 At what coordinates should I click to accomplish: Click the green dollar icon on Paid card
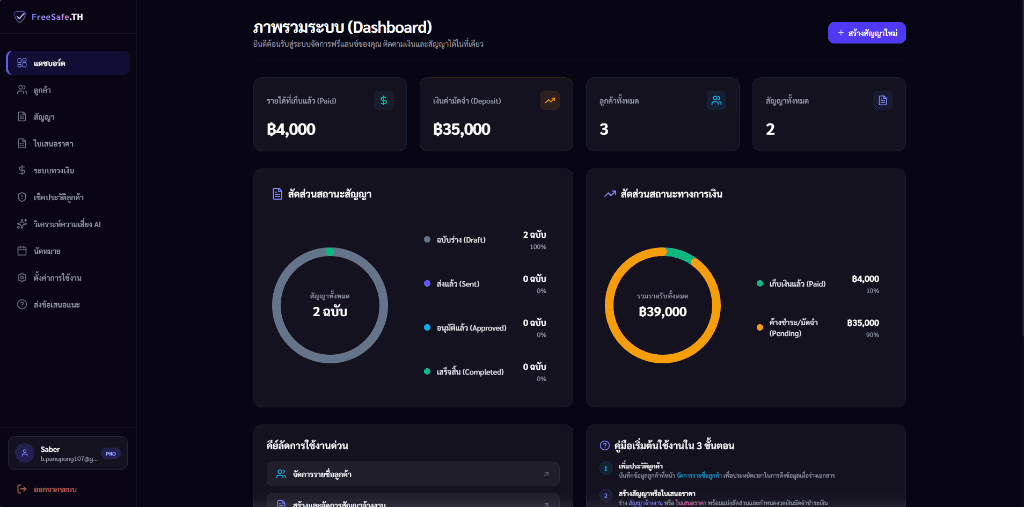tap(383, 101)
